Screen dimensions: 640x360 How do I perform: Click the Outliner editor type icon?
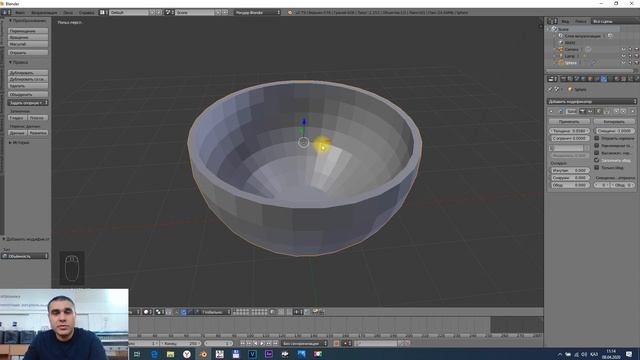[x=551, y=21]
